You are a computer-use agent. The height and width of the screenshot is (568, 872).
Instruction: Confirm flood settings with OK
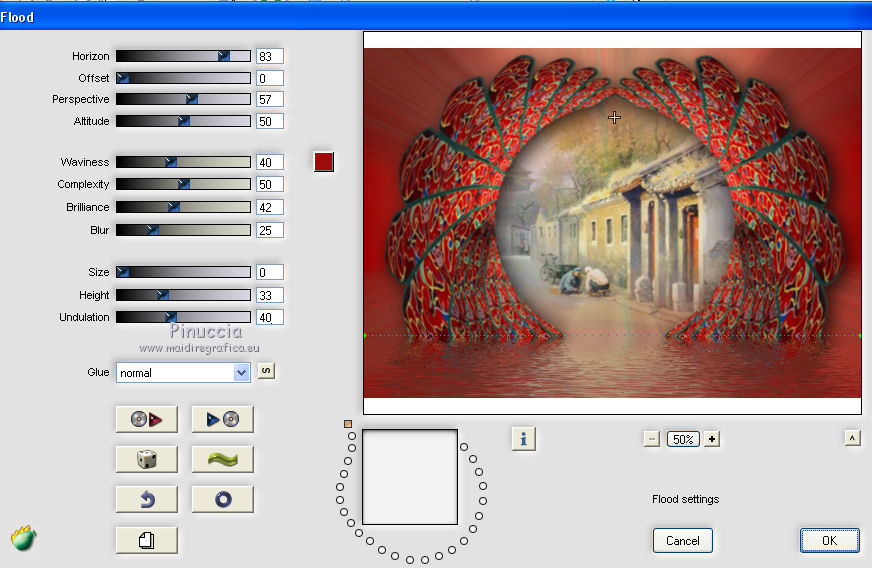830,541
